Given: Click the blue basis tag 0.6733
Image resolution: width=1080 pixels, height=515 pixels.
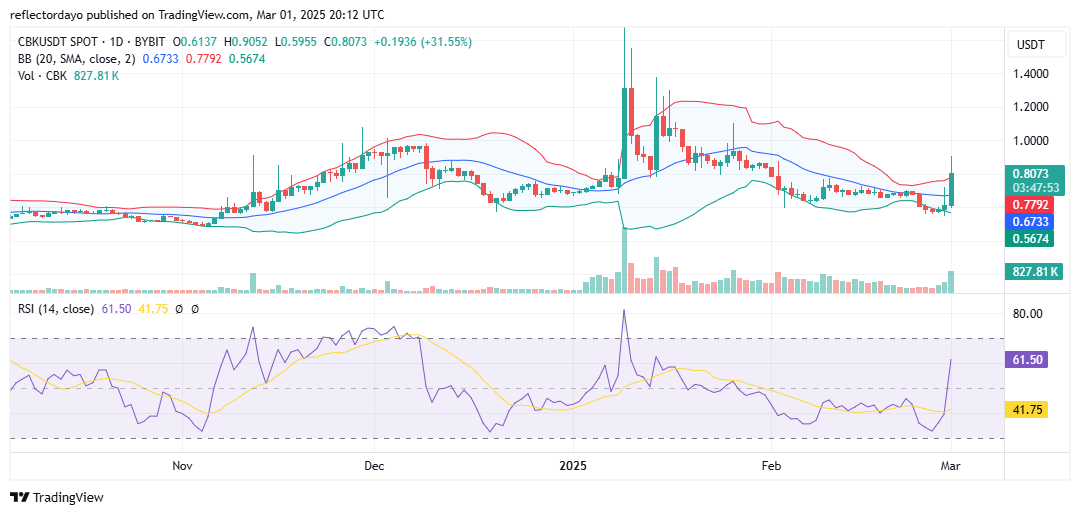Looking at the screenshot, I should (1030, 222).
